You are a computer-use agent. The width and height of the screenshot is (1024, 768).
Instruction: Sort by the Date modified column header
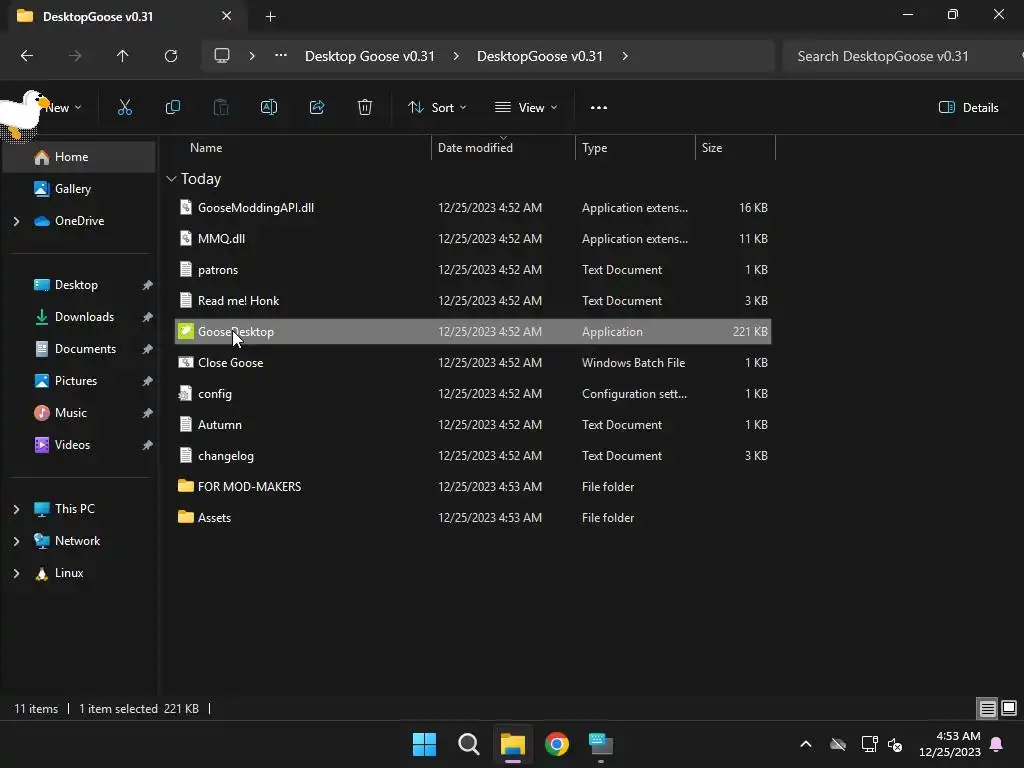[x=503, y=148]
